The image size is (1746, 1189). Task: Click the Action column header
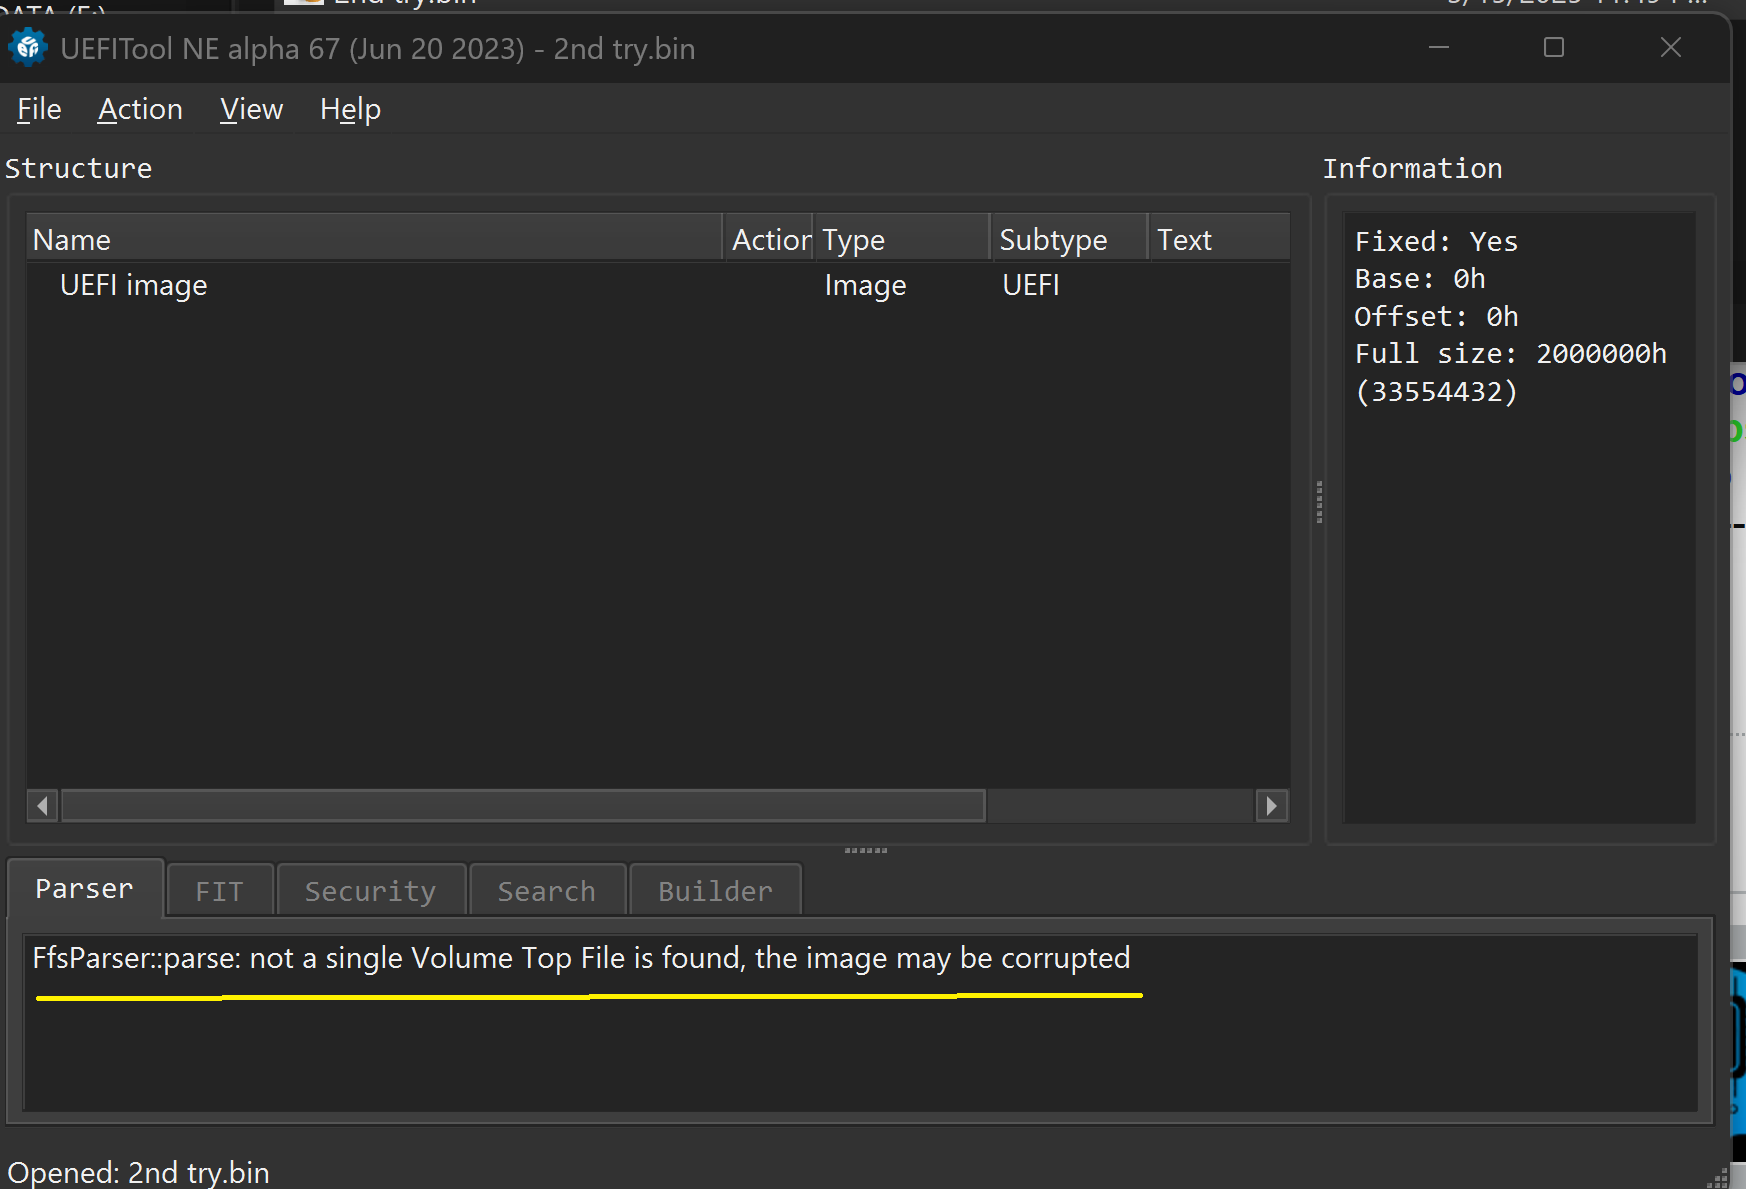coord(768,240)
